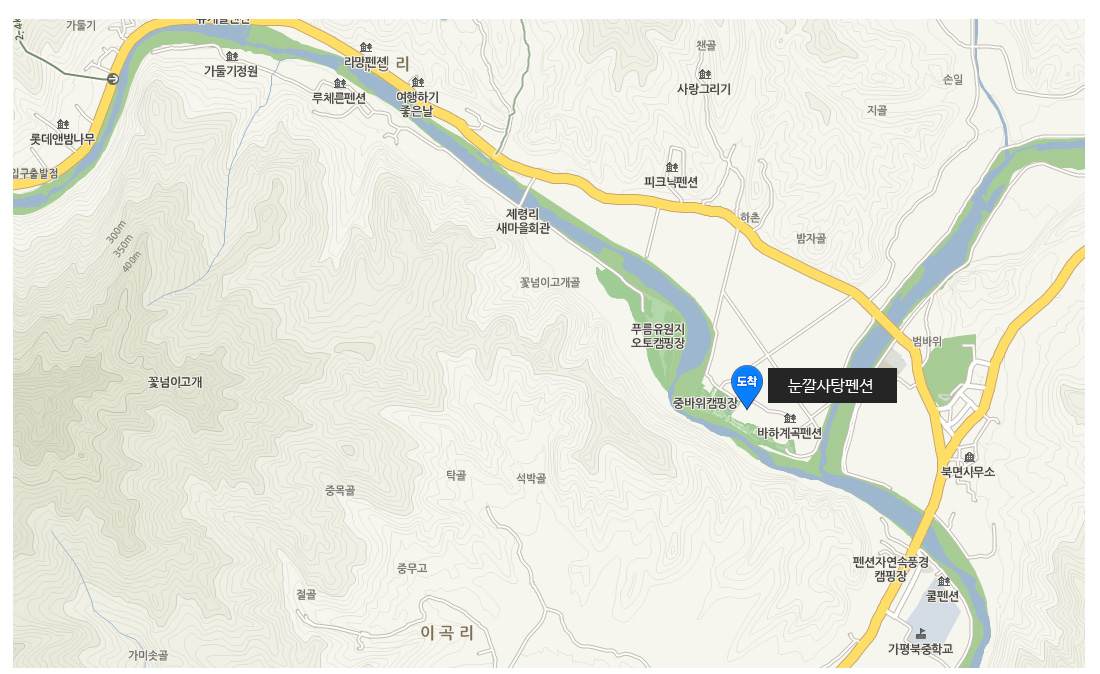Image resolution: width=1100 pixels, height=674 pixels.
Task: Click the 롯데앤밤나무 pension icon
Action: click(63, 125)
